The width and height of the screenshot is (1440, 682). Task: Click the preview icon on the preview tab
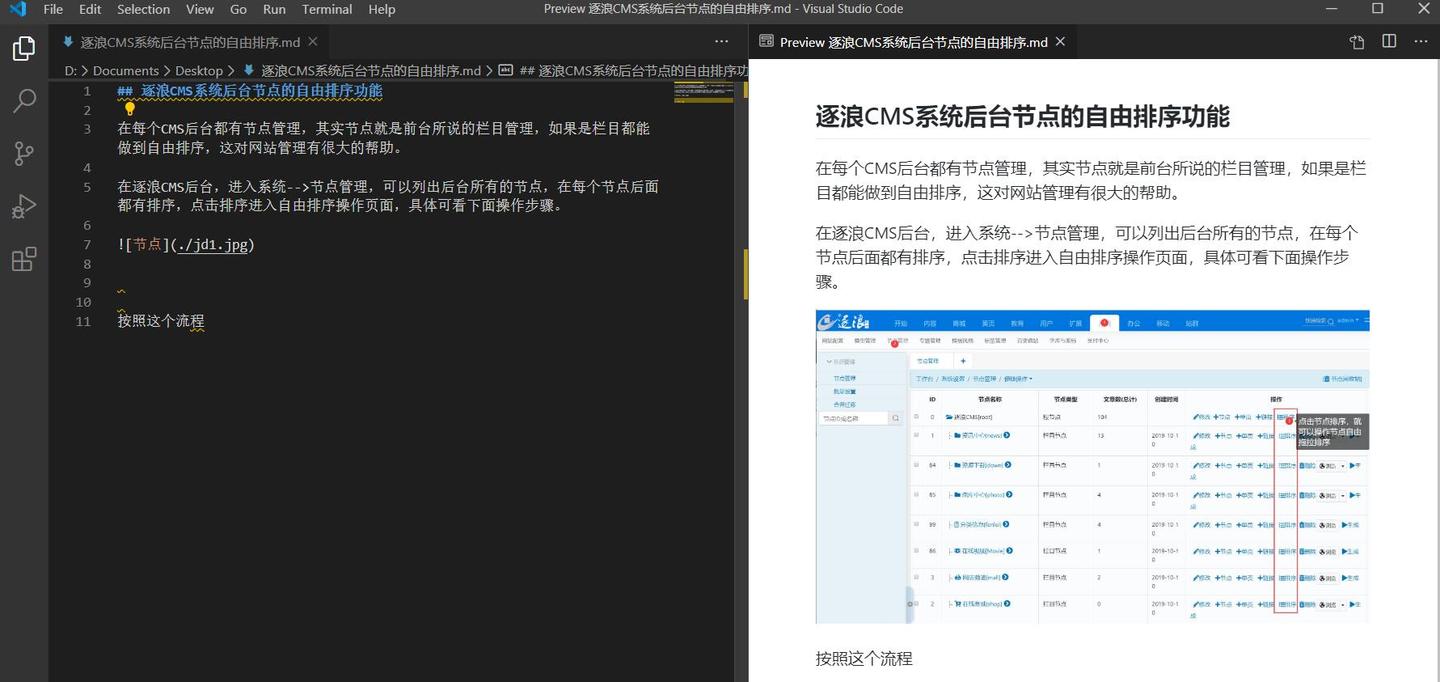pyautogui.click(x=766, y=41)
